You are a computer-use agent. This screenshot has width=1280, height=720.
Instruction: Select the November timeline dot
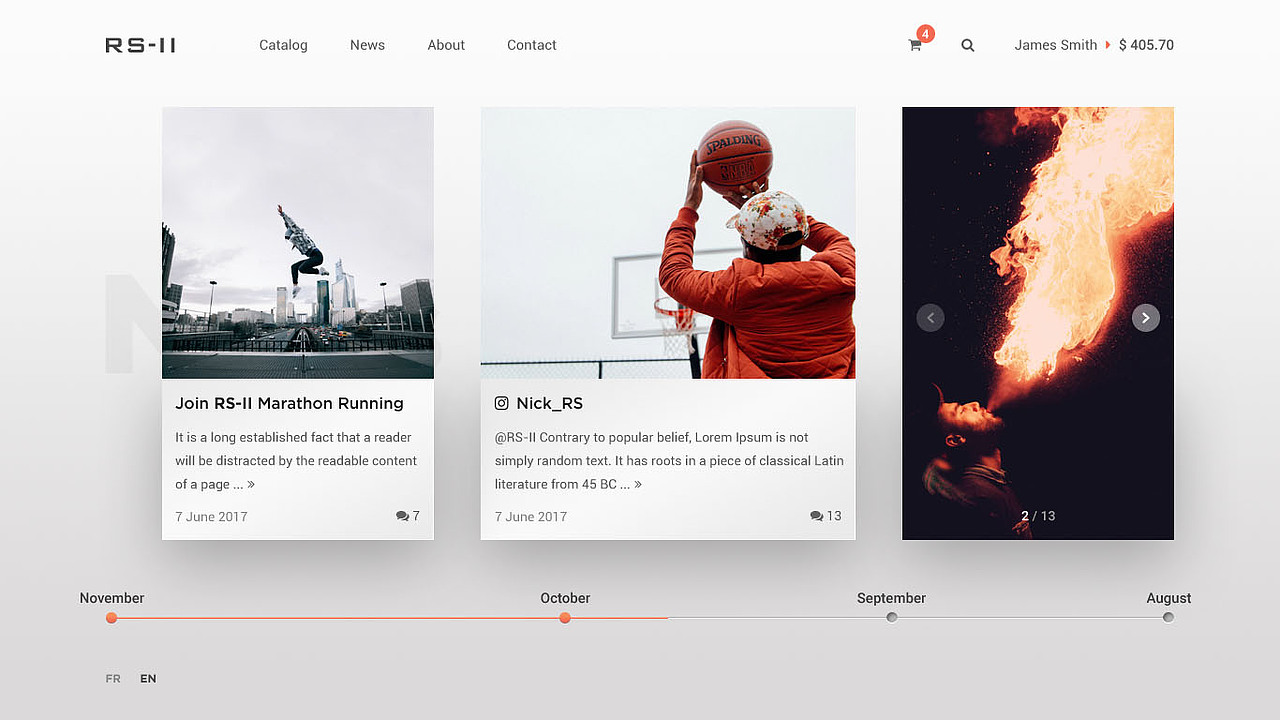[111, 618]
